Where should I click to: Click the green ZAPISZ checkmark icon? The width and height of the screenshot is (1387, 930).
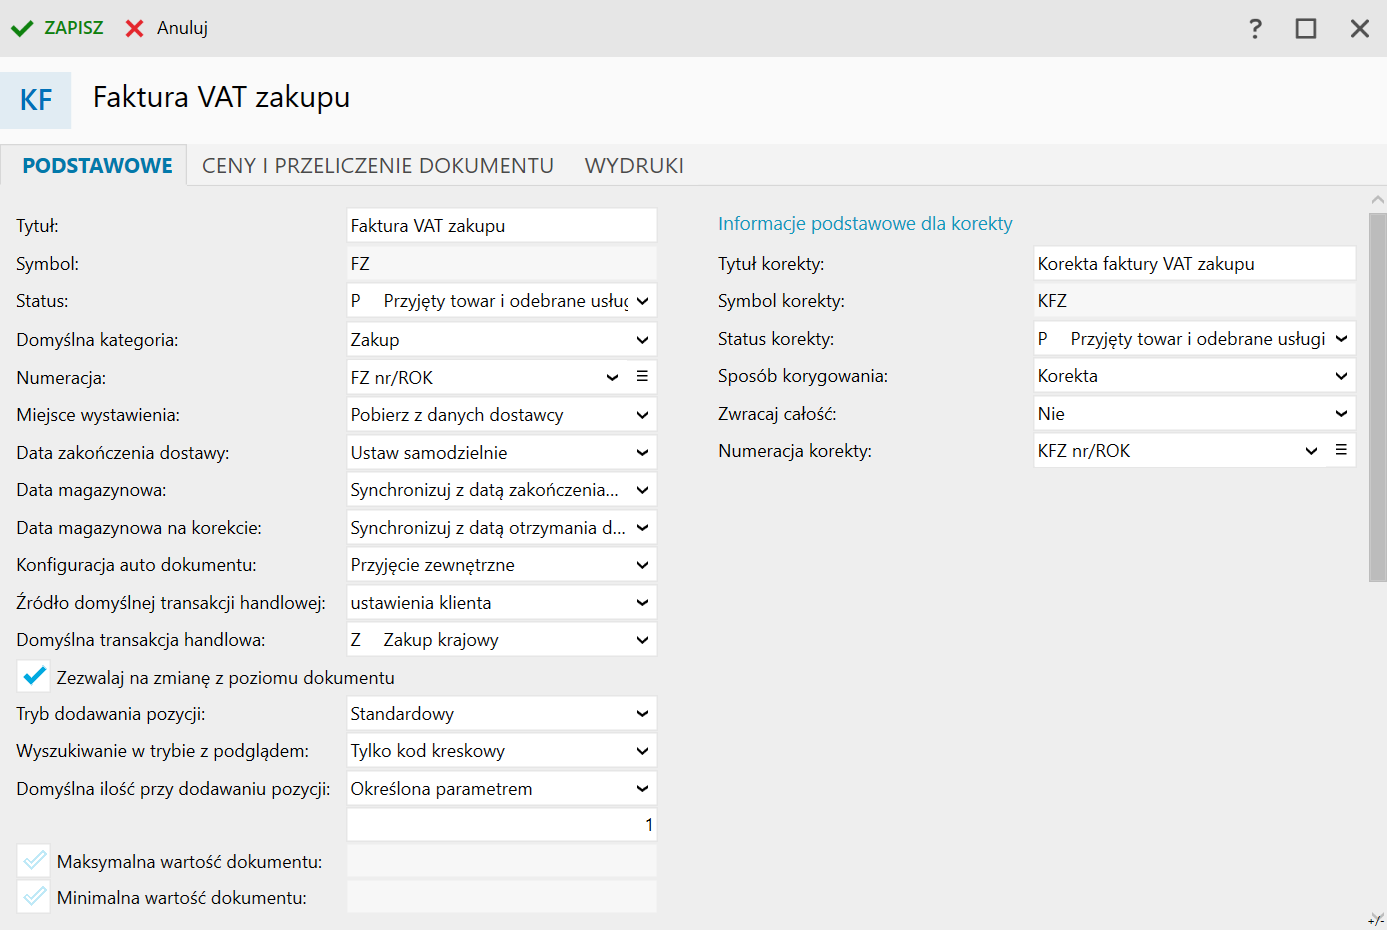tap(22, 28)
